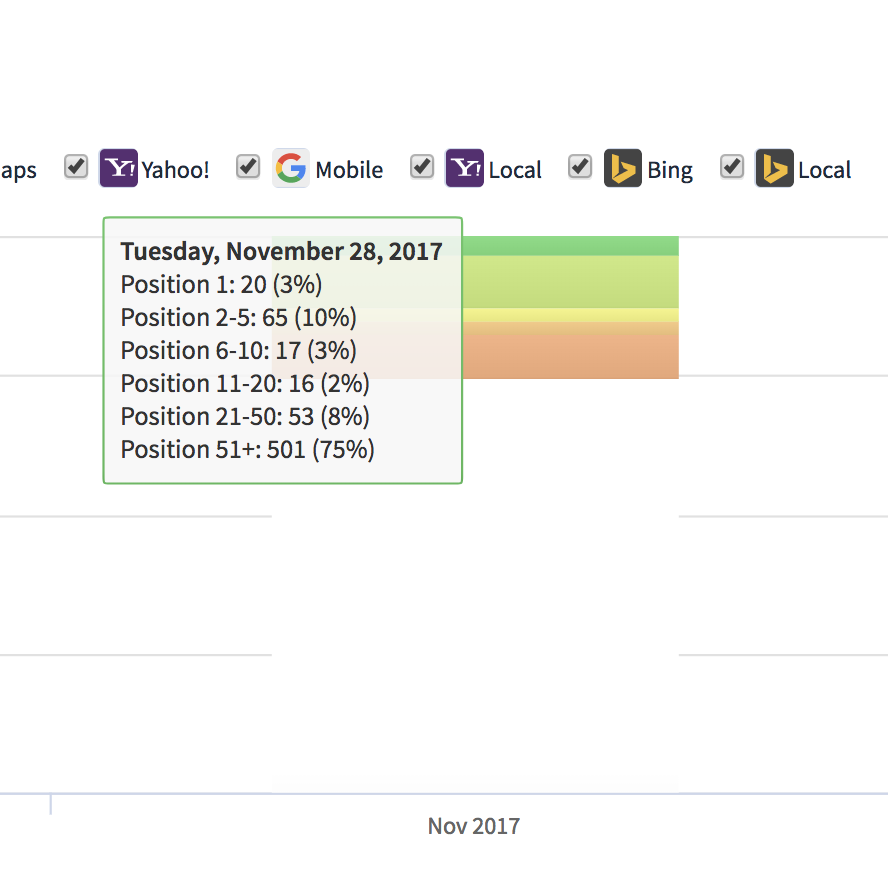Select the light green chart band

tap(570, 282)
